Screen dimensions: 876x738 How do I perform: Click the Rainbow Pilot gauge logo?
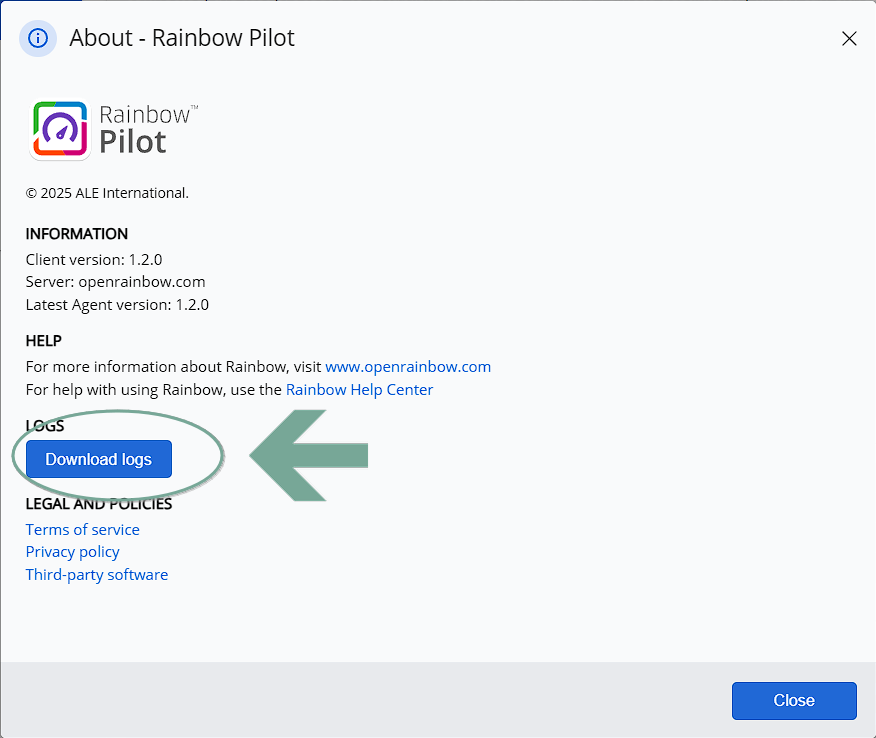(x=59, y=131)
